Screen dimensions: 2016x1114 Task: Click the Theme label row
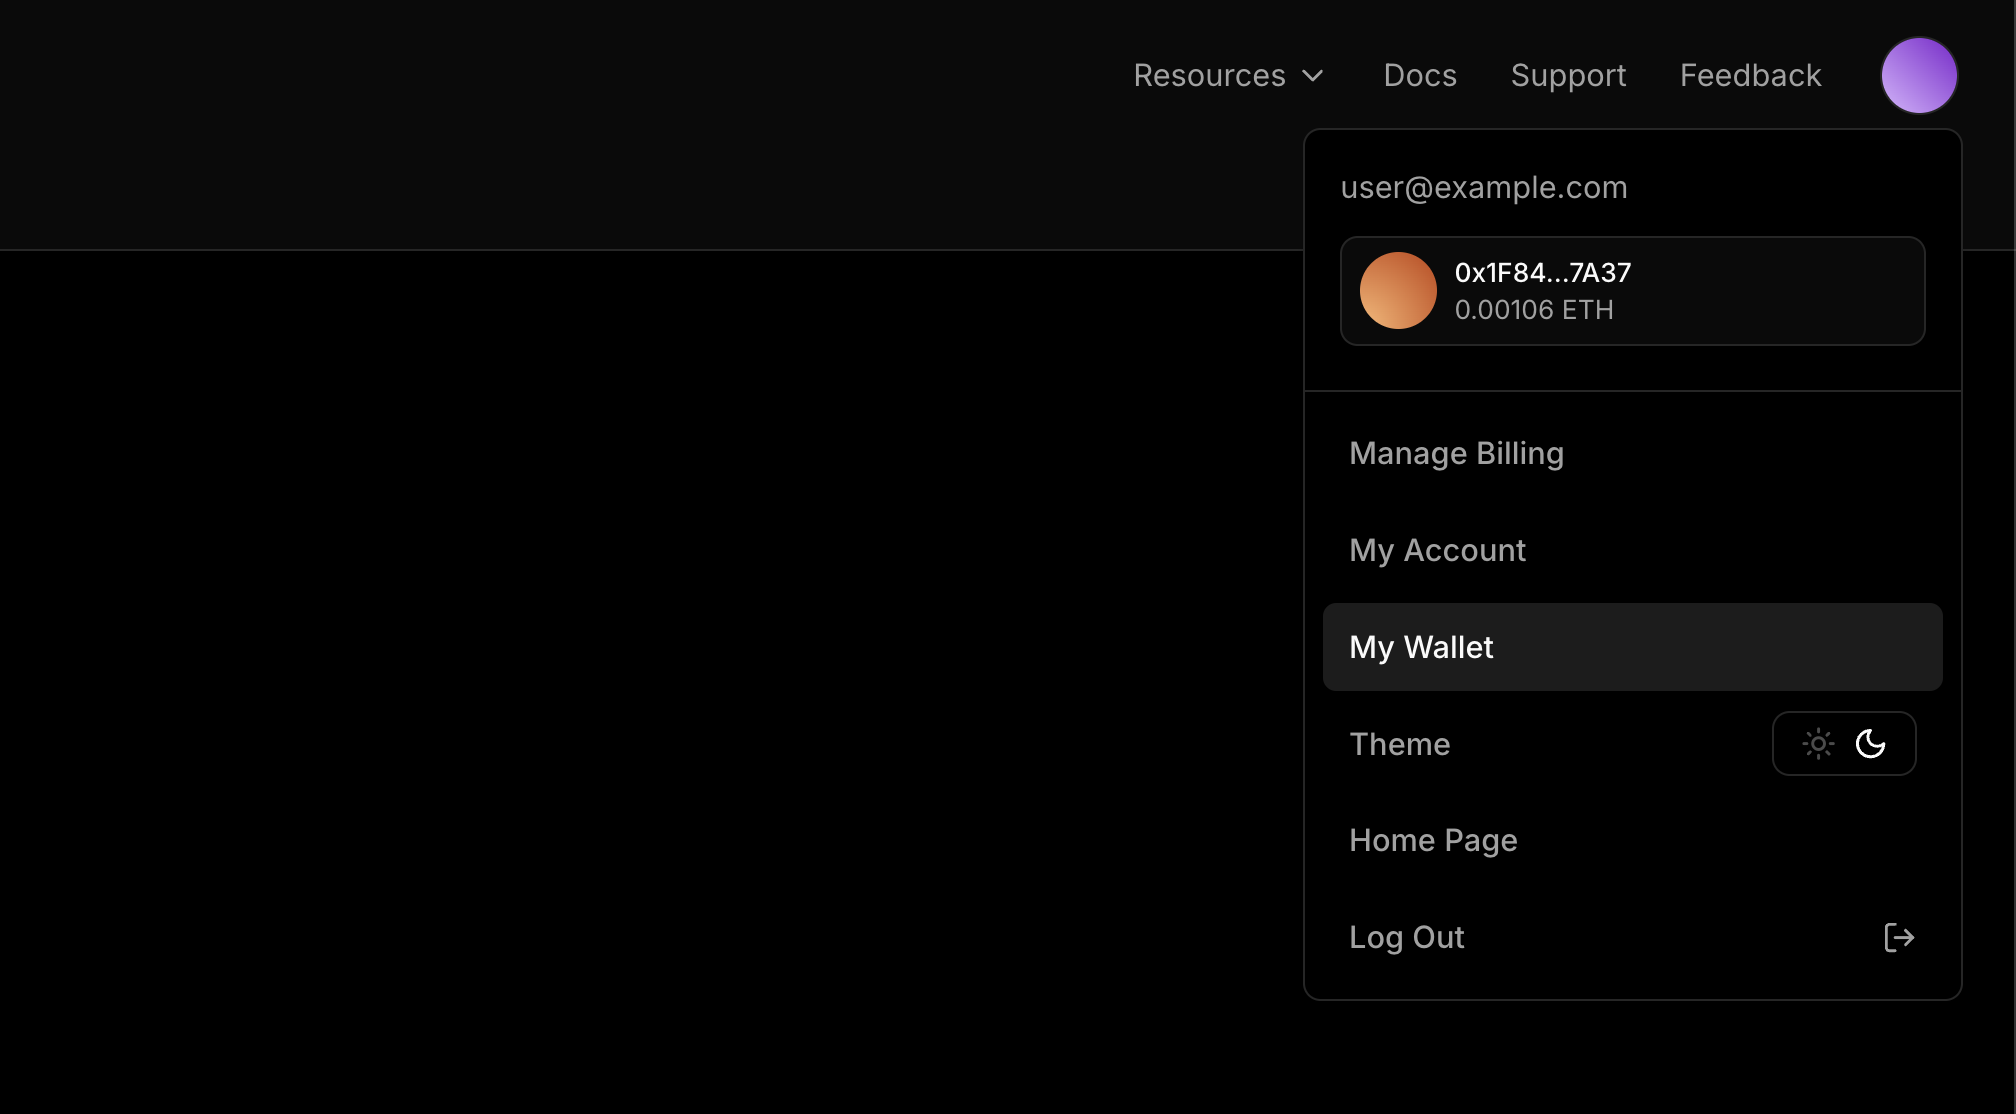[1400, 744]
